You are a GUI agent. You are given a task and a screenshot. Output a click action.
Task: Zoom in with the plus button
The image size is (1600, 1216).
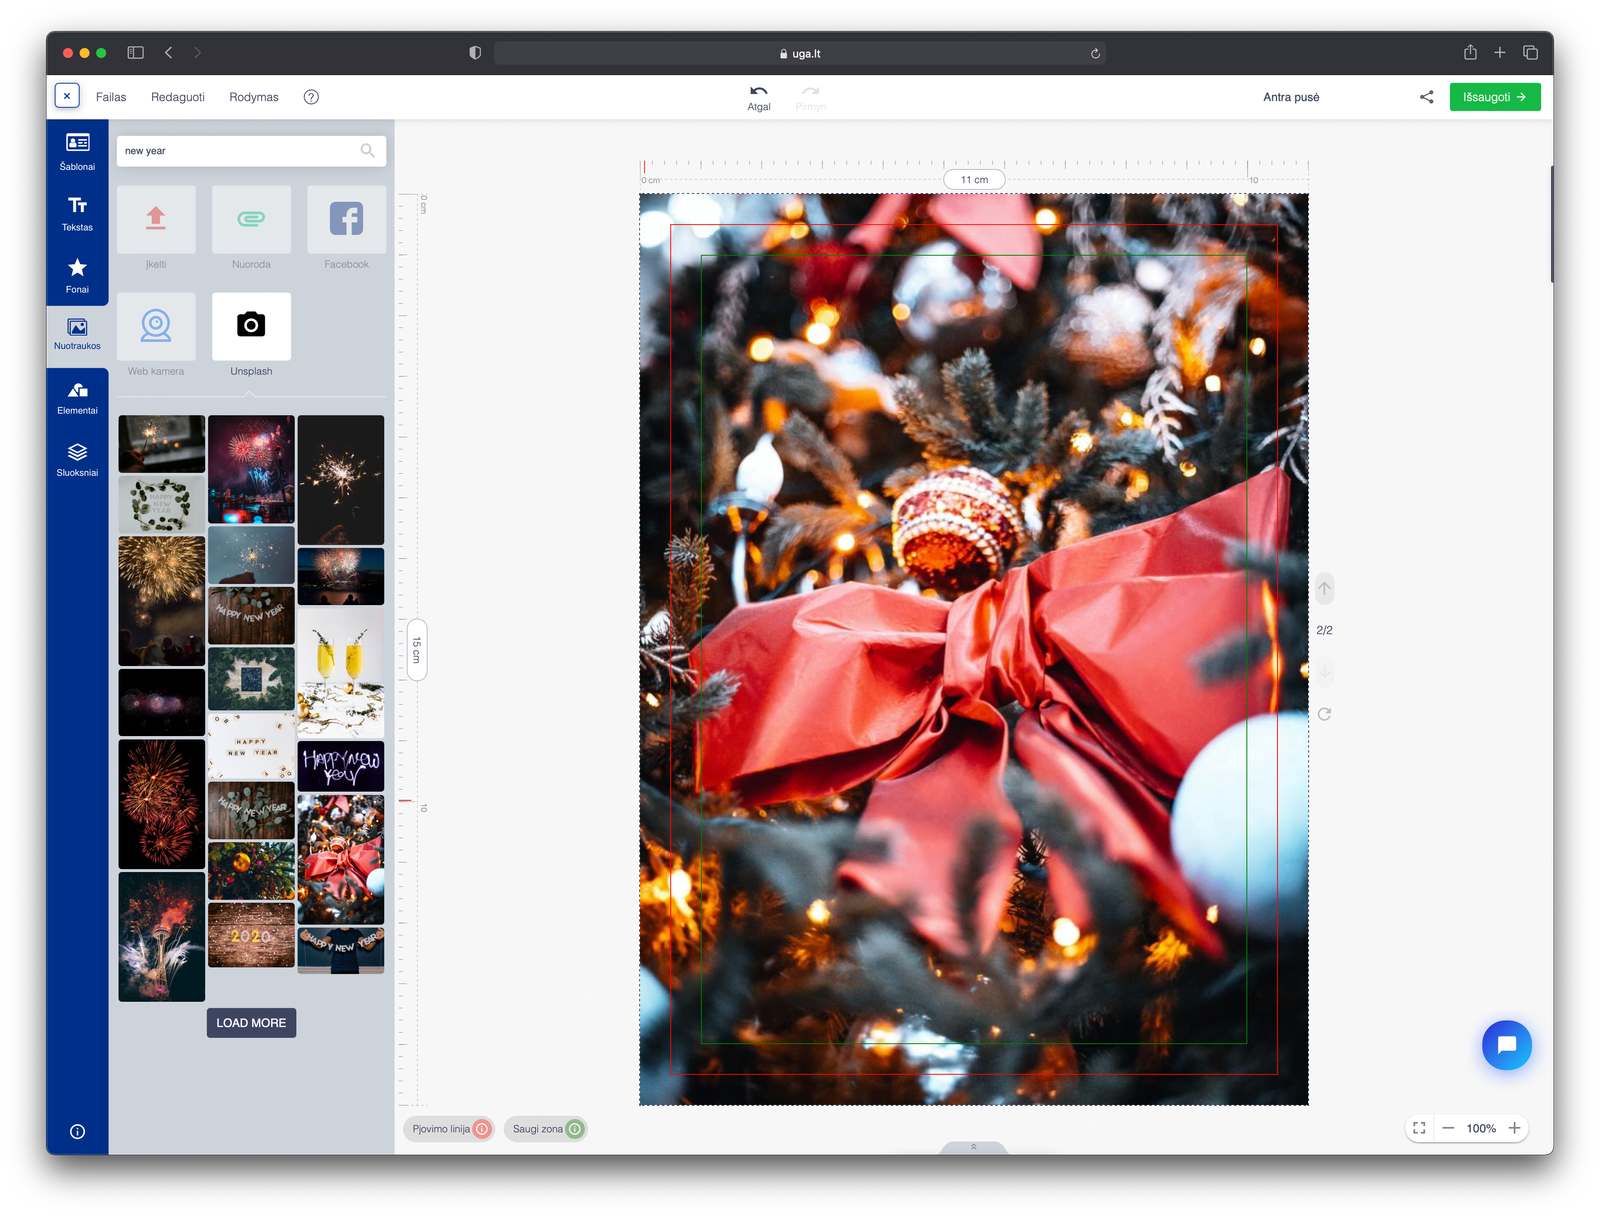1514,1128
